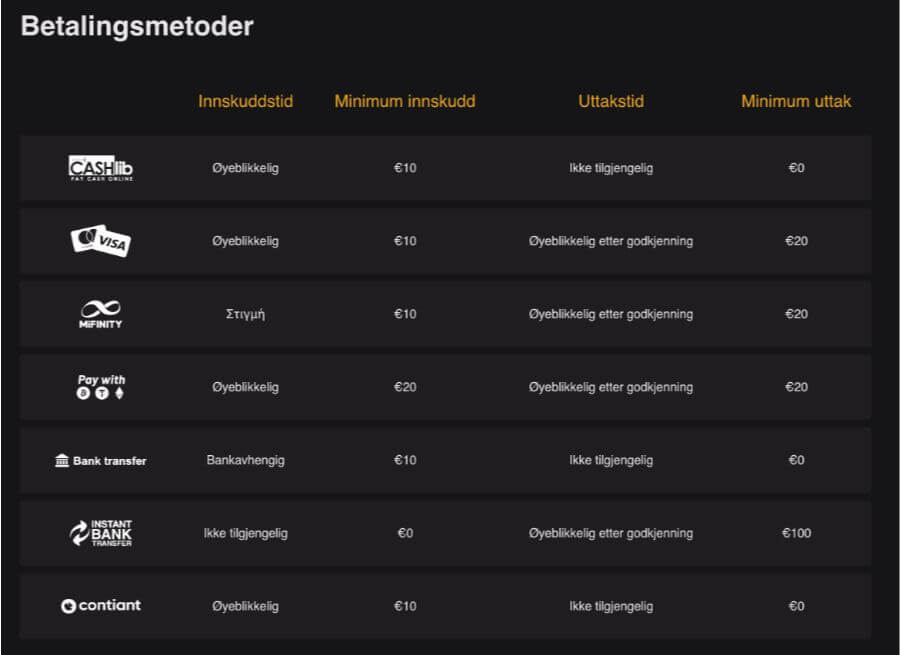Click CASHlib's Ikke tilgjengelig withdrawal cell
This screenshot has height=655, width=900.
click(x=611, y=168)
